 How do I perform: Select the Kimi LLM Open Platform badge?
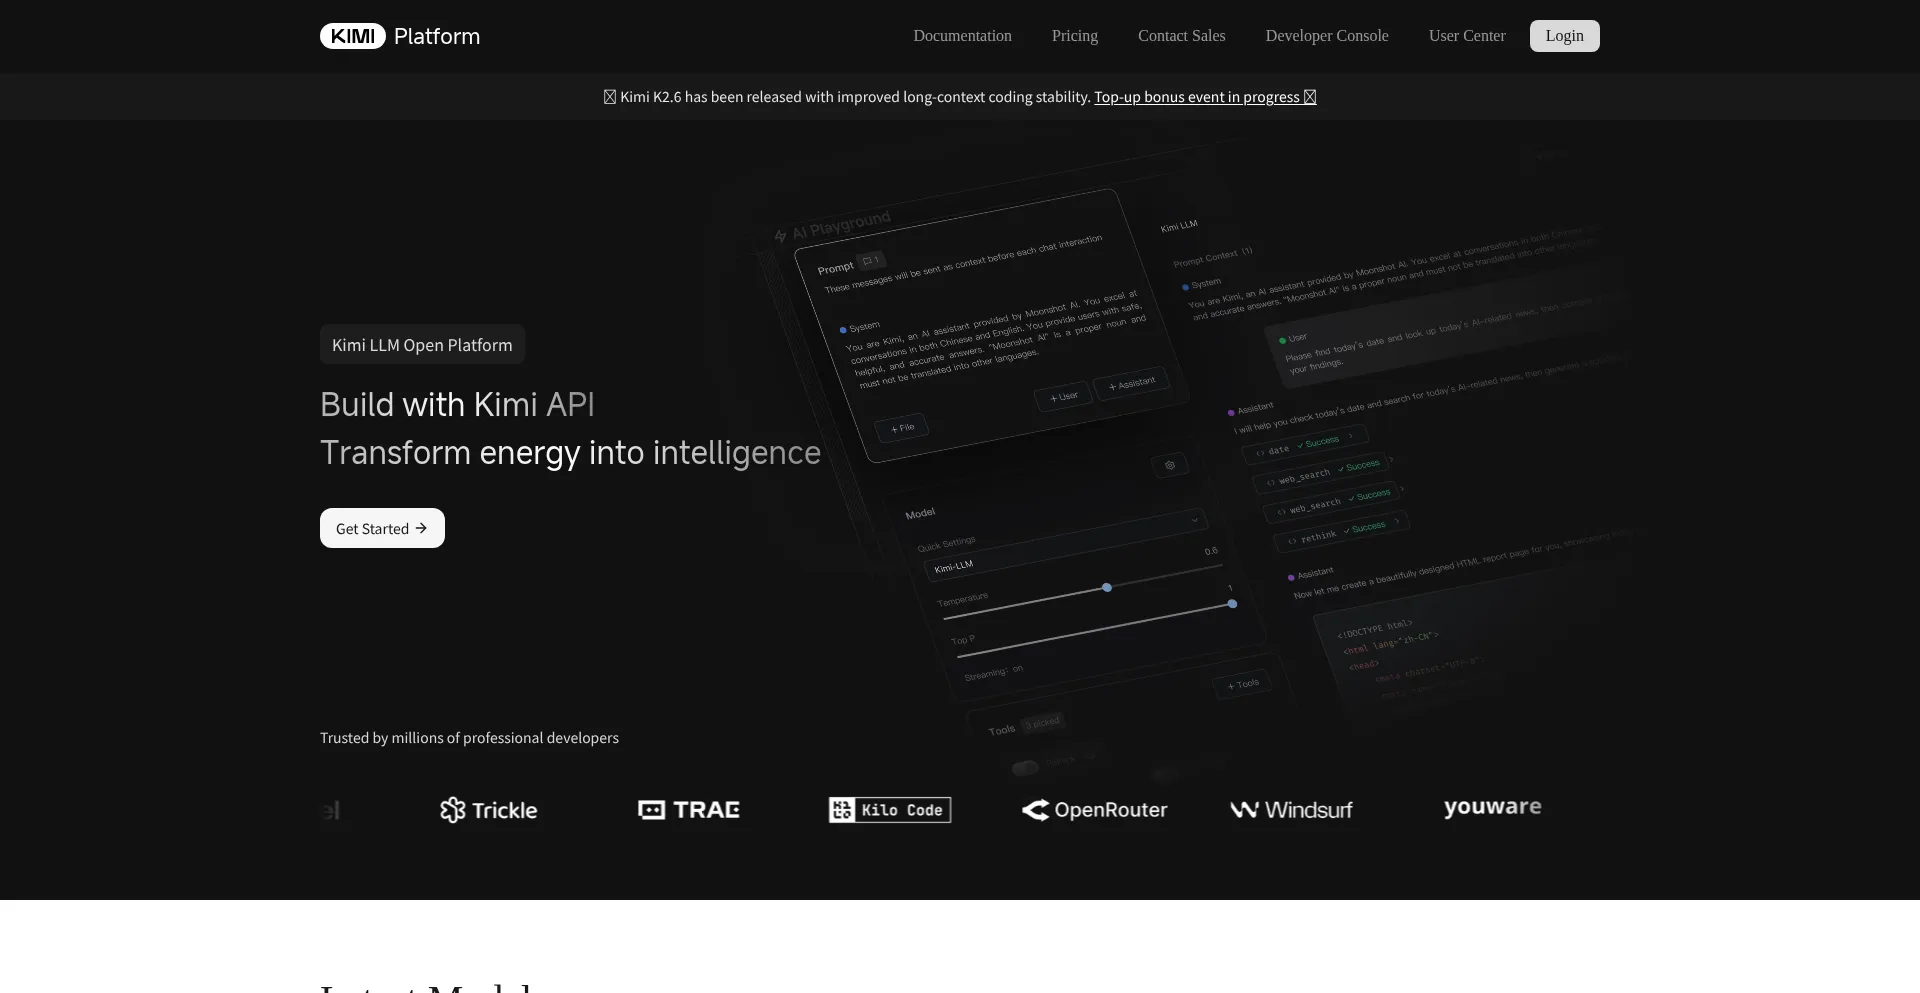click(422, 344)
